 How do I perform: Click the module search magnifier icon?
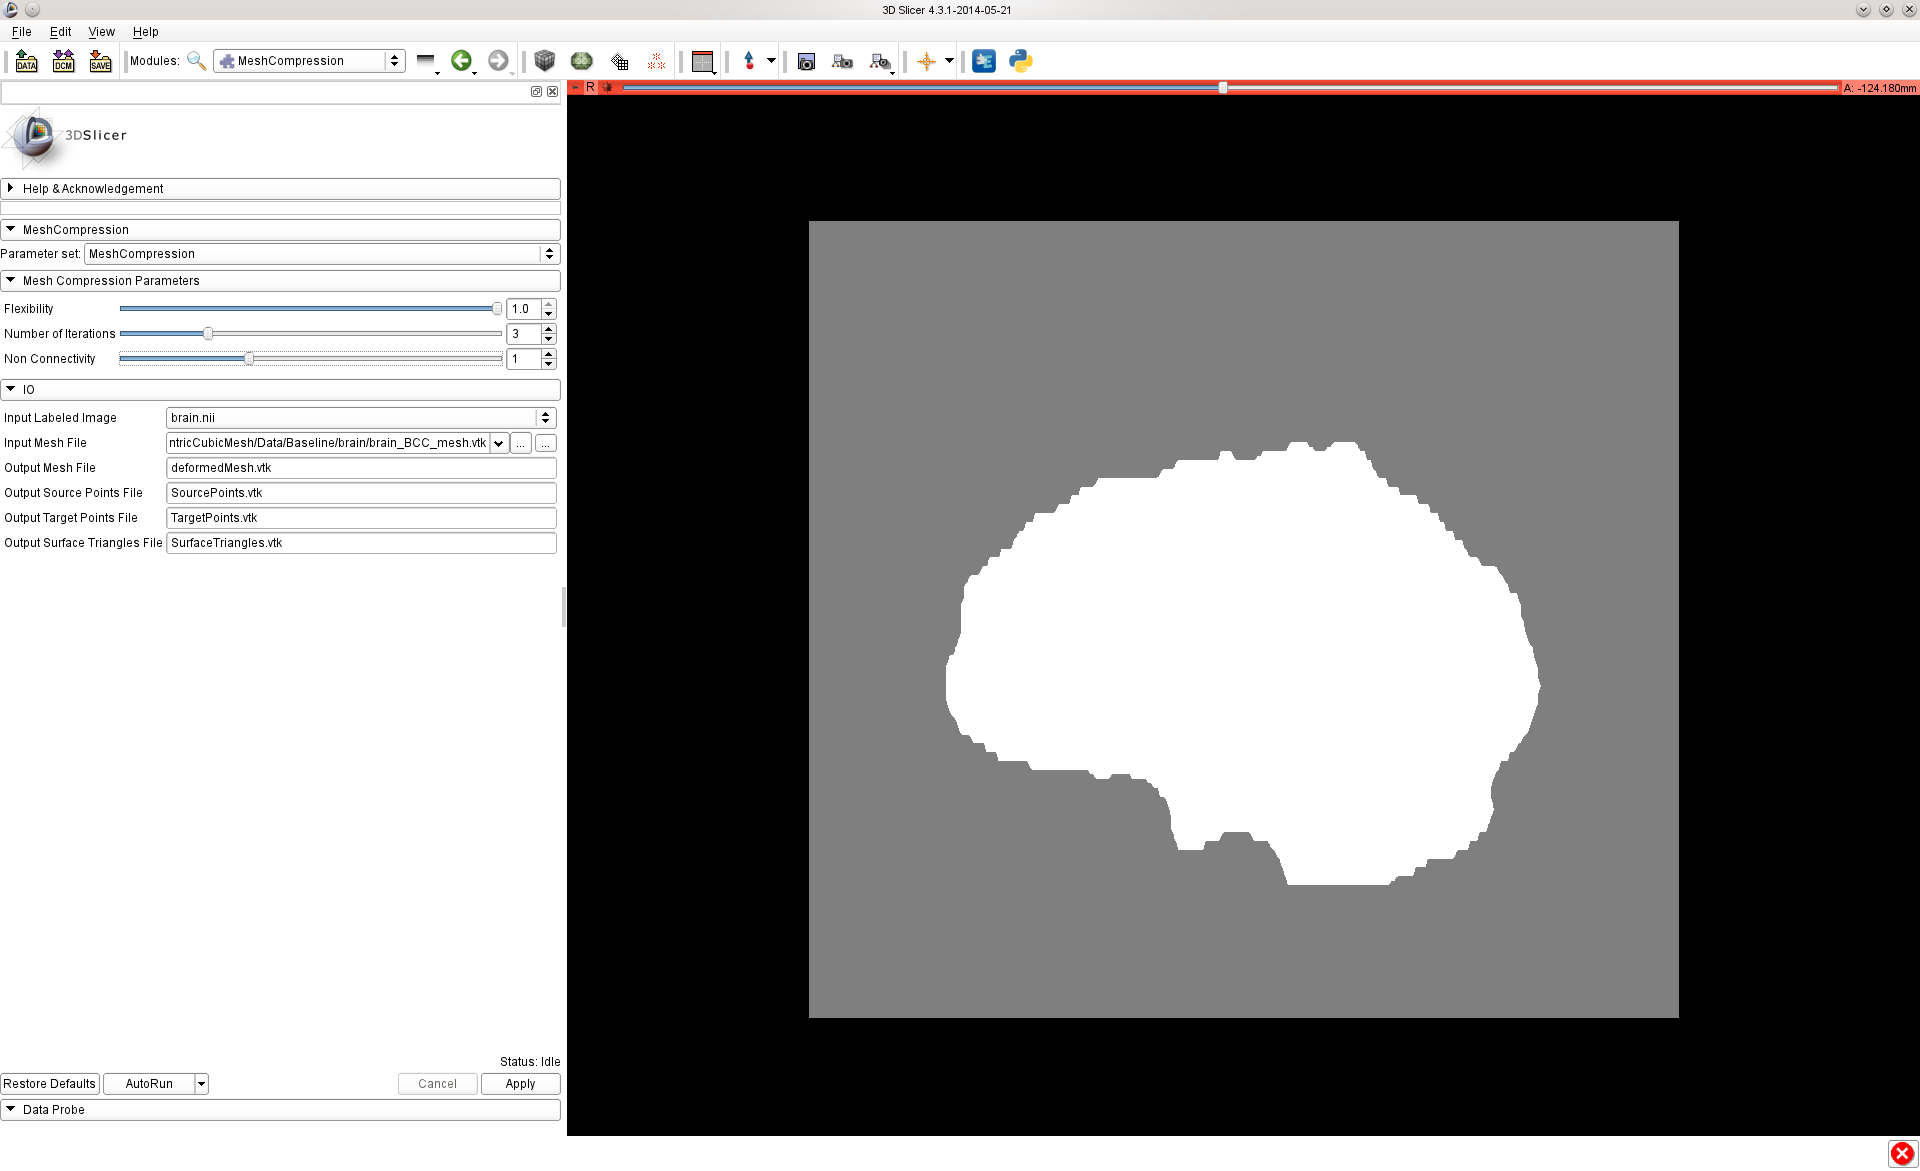point(197,61)
